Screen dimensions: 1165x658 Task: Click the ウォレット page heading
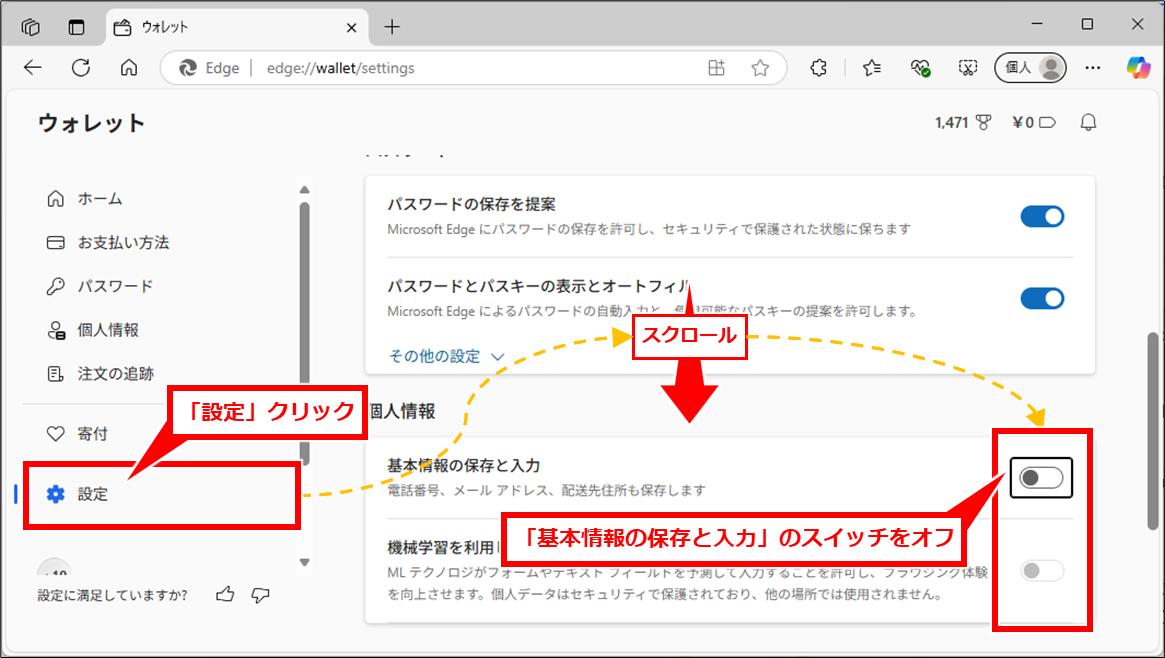[91, 123]
